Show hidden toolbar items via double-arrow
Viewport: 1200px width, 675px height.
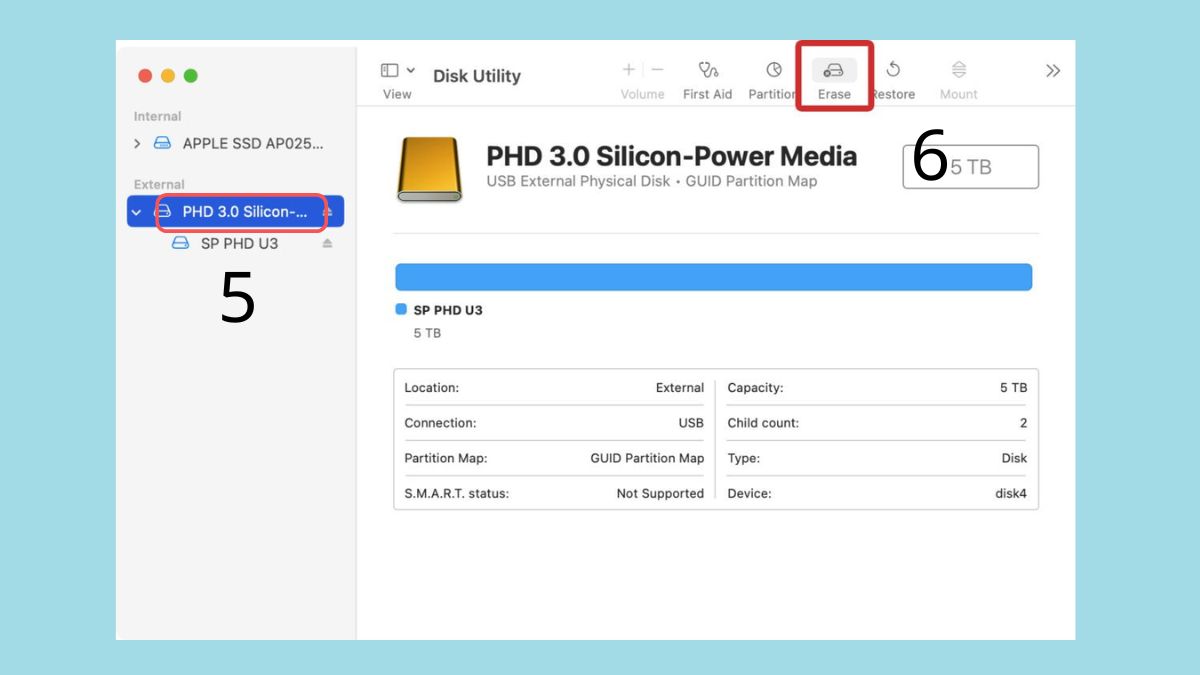pos(1052,70)
